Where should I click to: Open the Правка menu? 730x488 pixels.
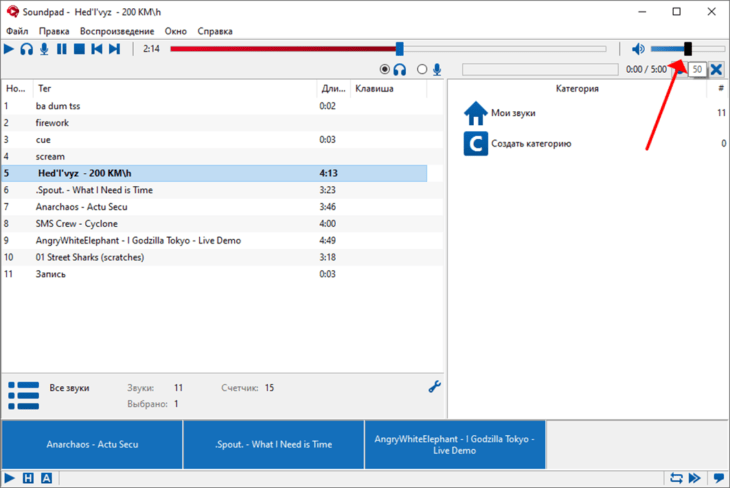54,31
